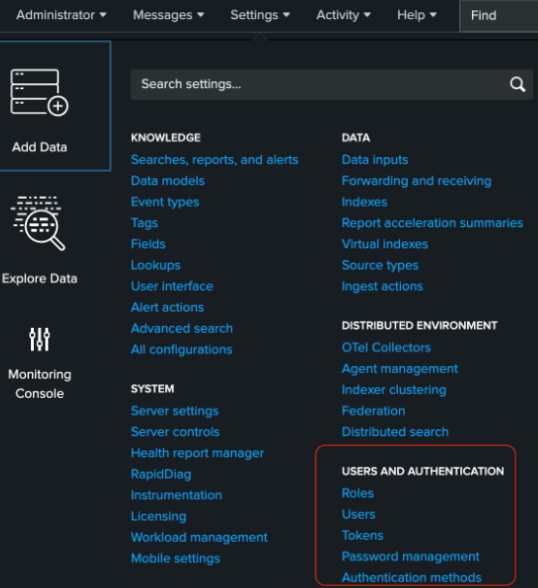538x588 pixels.
Task: Focus the Find box in top bar
Action: point(499,15)
